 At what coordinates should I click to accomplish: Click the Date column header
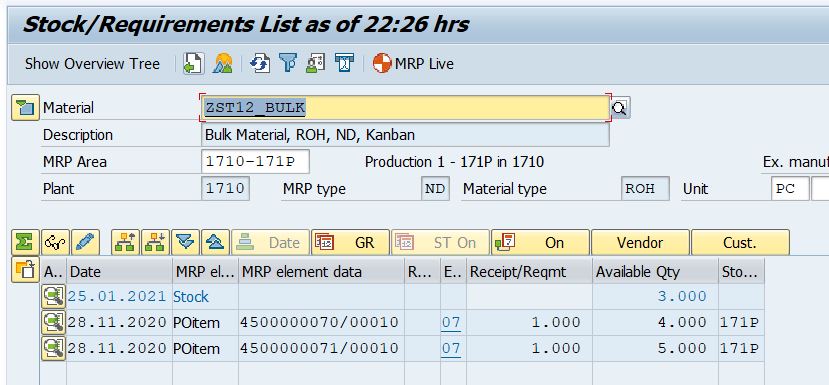pyautogui.click(x=119, y=272)
